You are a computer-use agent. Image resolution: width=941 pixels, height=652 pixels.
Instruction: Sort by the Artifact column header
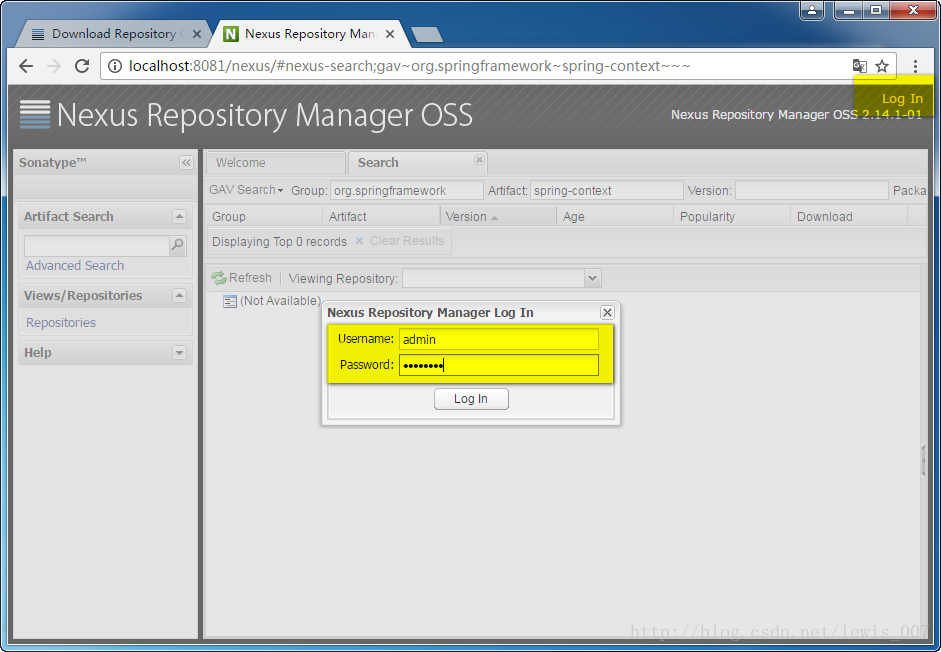pos(380,216)
